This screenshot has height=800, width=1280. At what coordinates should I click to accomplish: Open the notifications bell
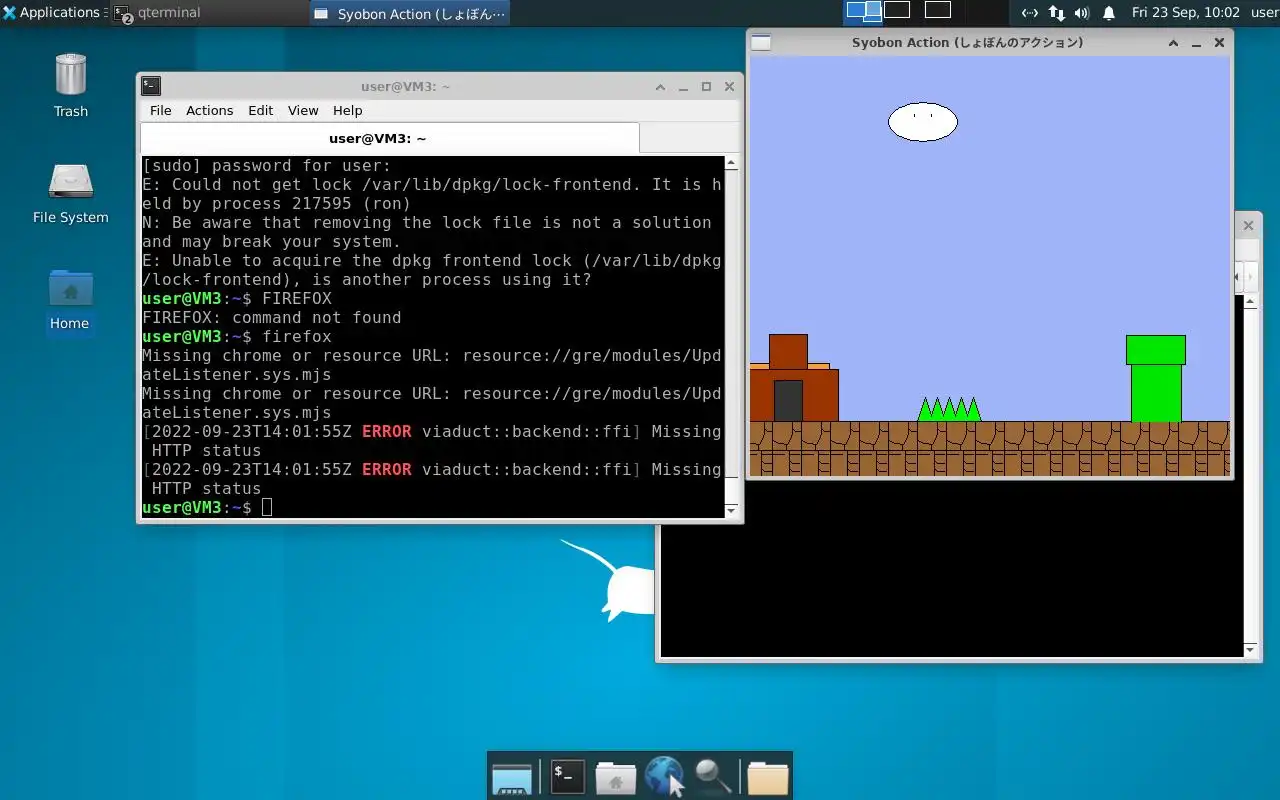1109,13
